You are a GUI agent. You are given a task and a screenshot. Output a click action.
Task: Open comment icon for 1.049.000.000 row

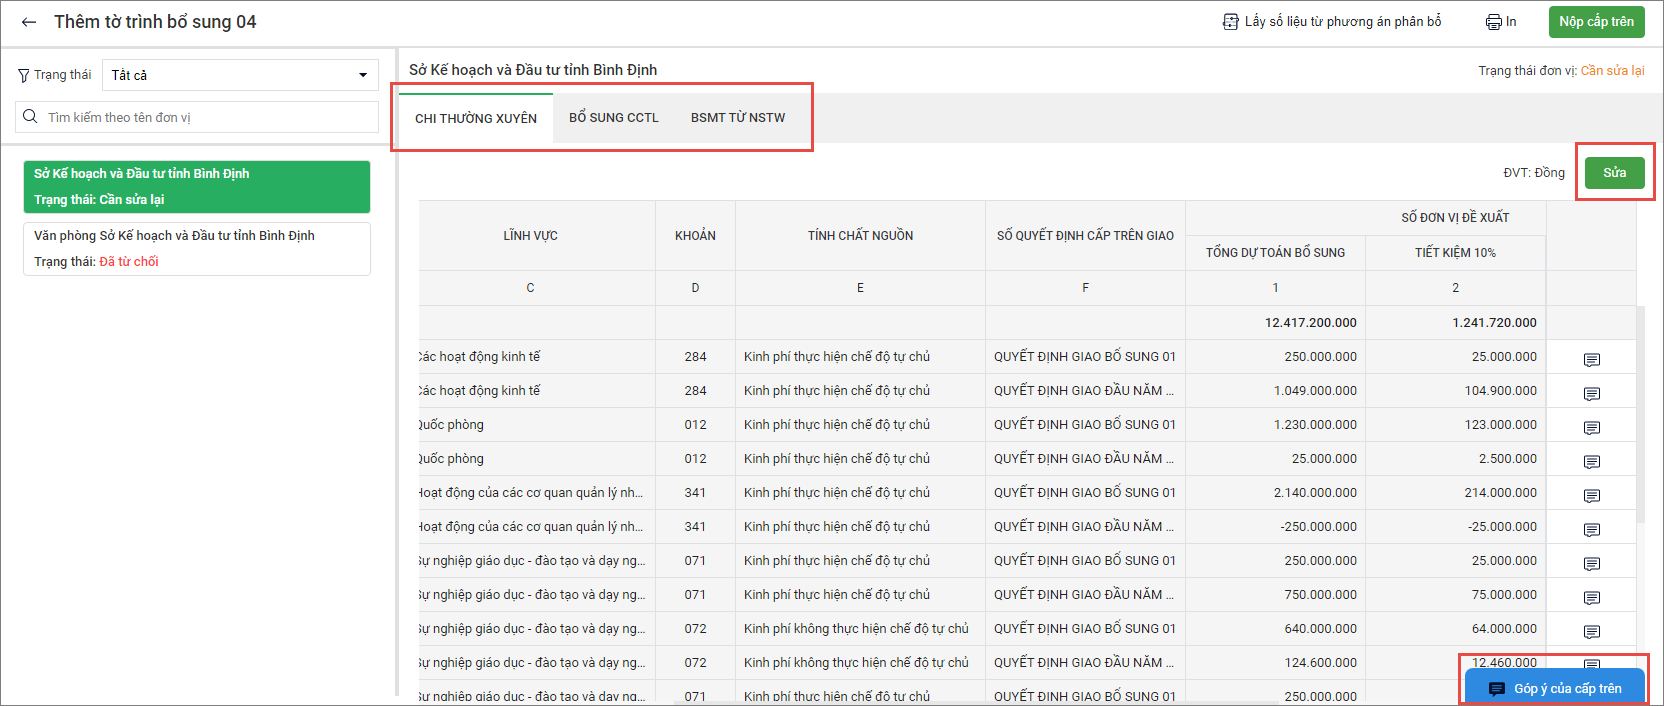[1591, 394]
